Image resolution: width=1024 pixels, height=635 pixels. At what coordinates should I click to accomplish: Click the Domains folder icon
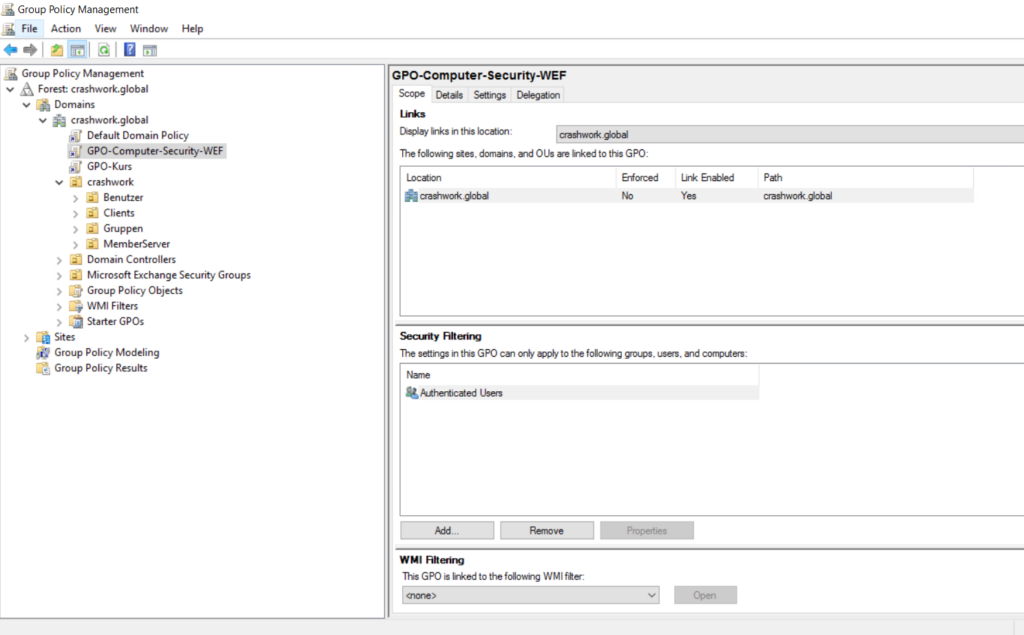(44, 105)
